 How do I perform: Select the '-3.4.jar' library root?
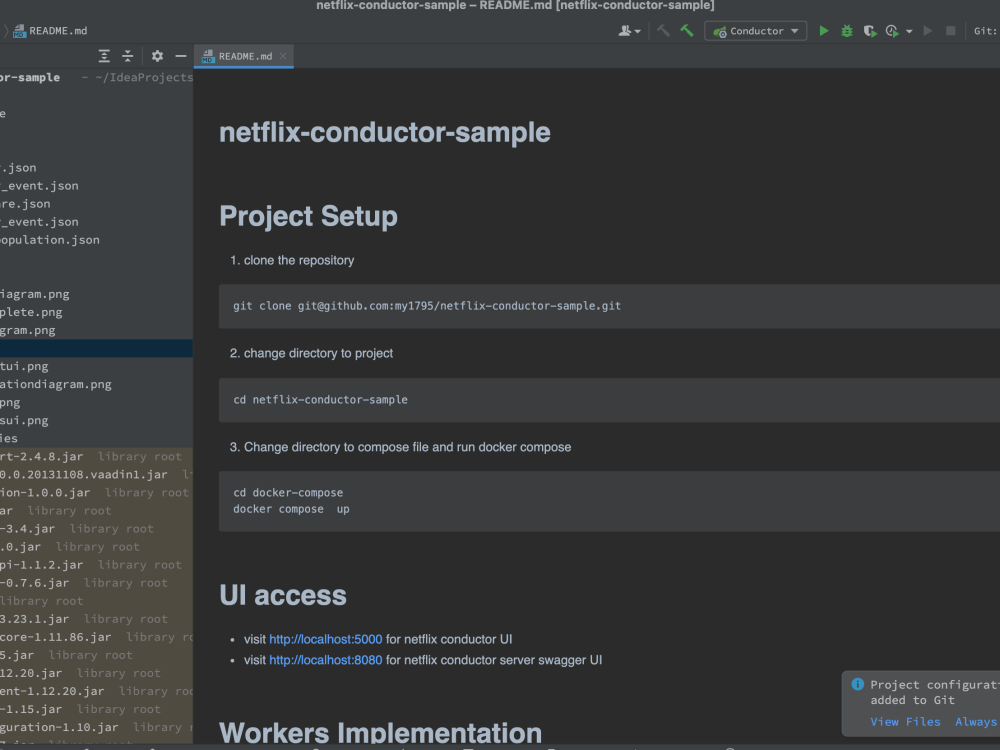96,529
